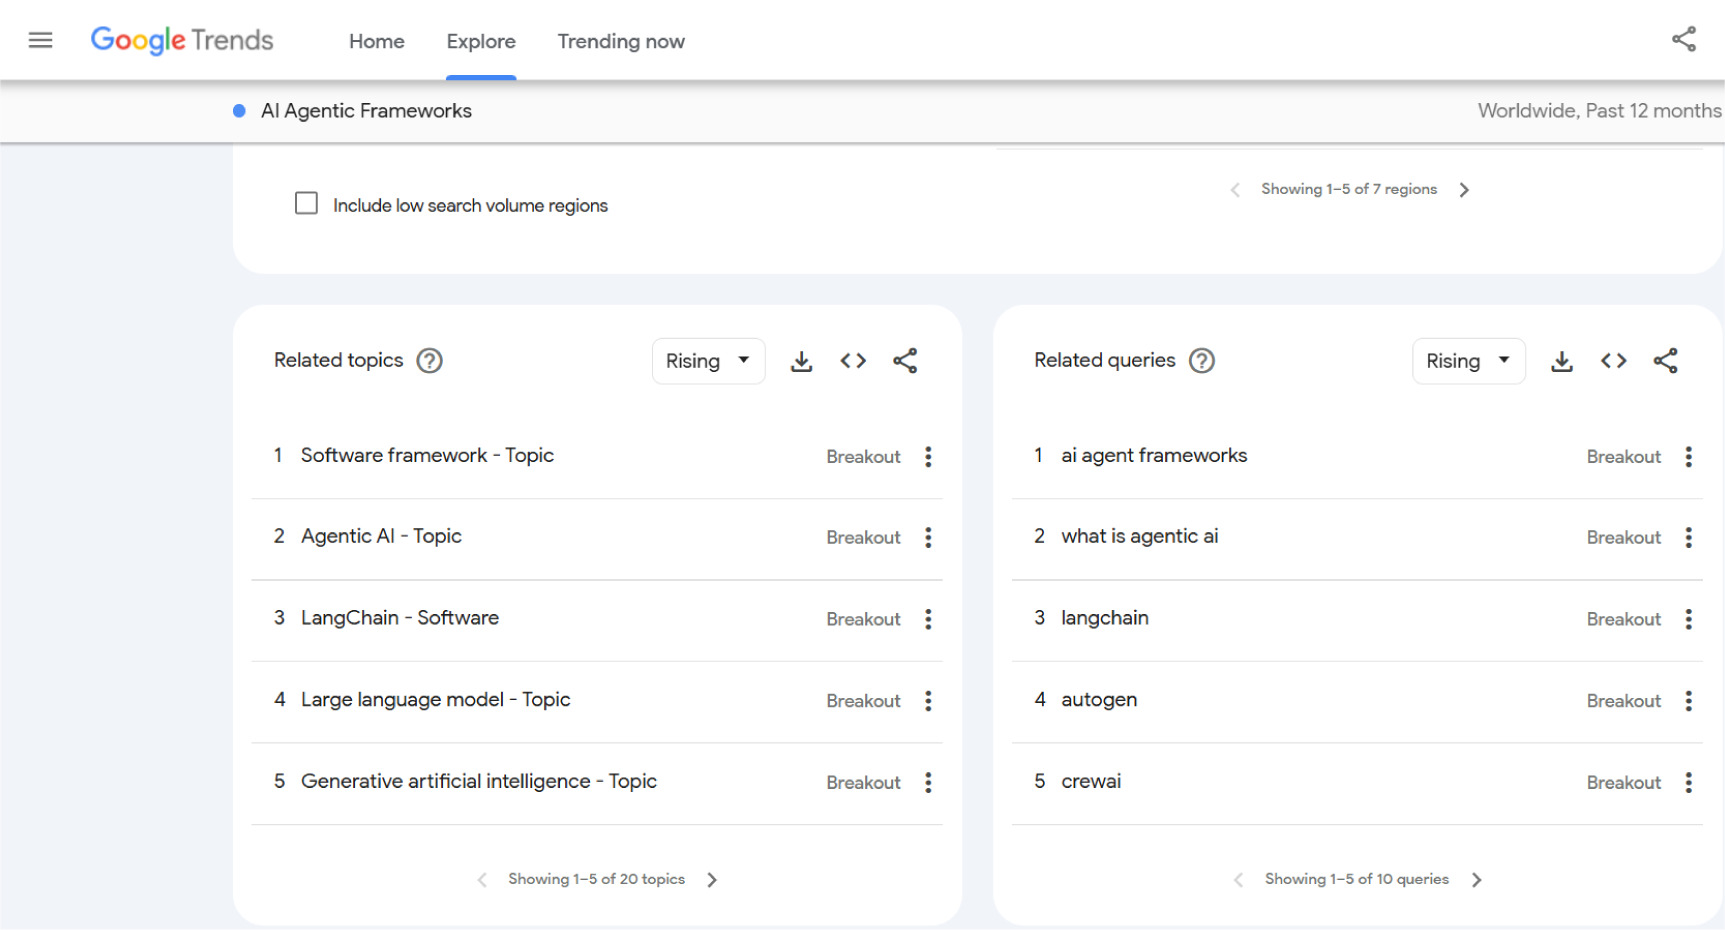Open Generative artificial intelligence - Topic
The image size is (1725, 930).
pos(479,781)
